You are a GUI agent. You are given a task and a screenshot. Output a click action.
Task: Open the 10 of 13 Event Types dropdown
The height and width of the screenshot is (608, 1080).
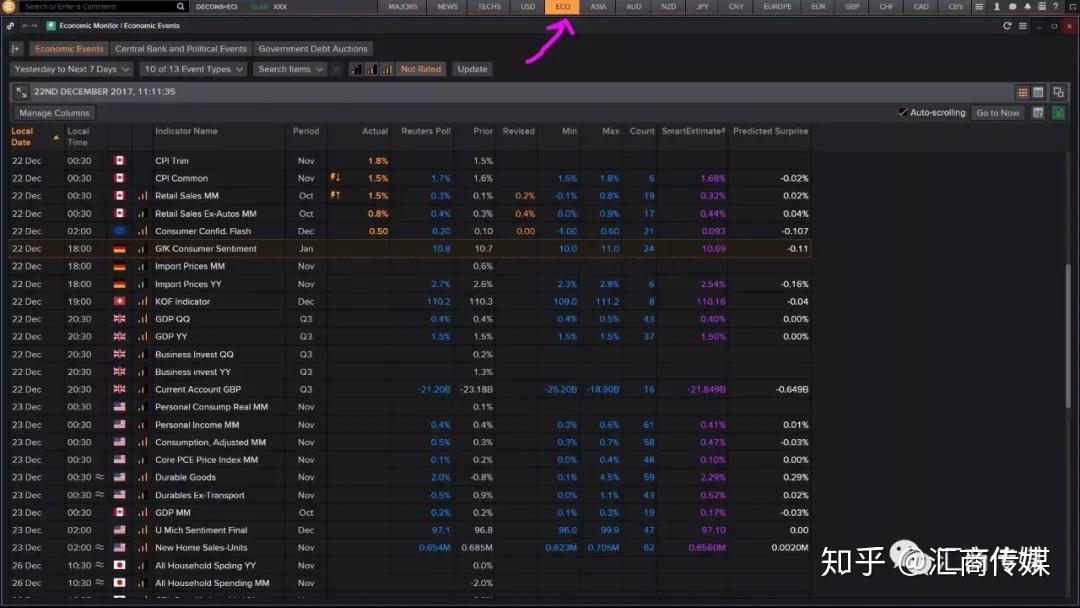tap(194, 69)
